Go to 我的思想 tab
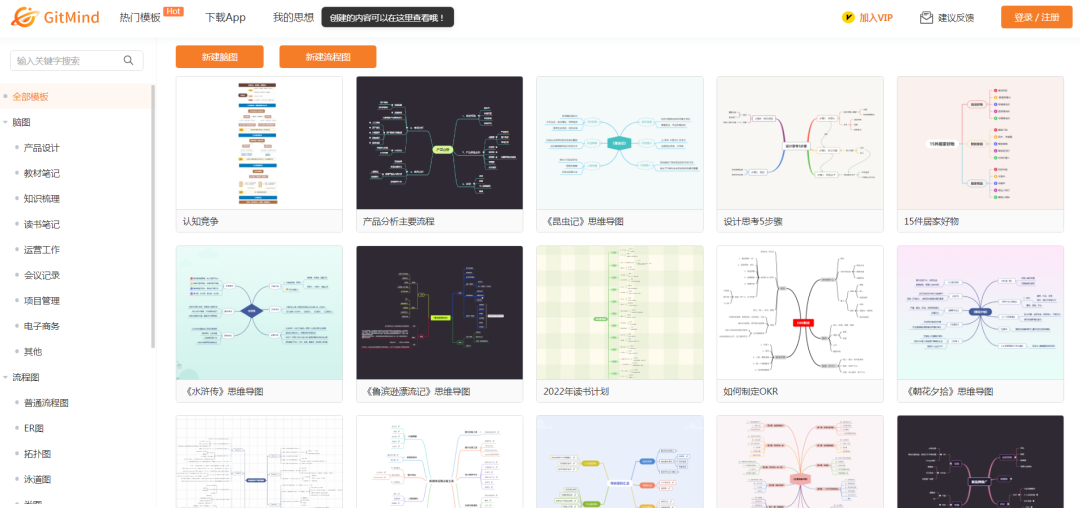This screenshot has width=1080, height=508. point(293,18)
